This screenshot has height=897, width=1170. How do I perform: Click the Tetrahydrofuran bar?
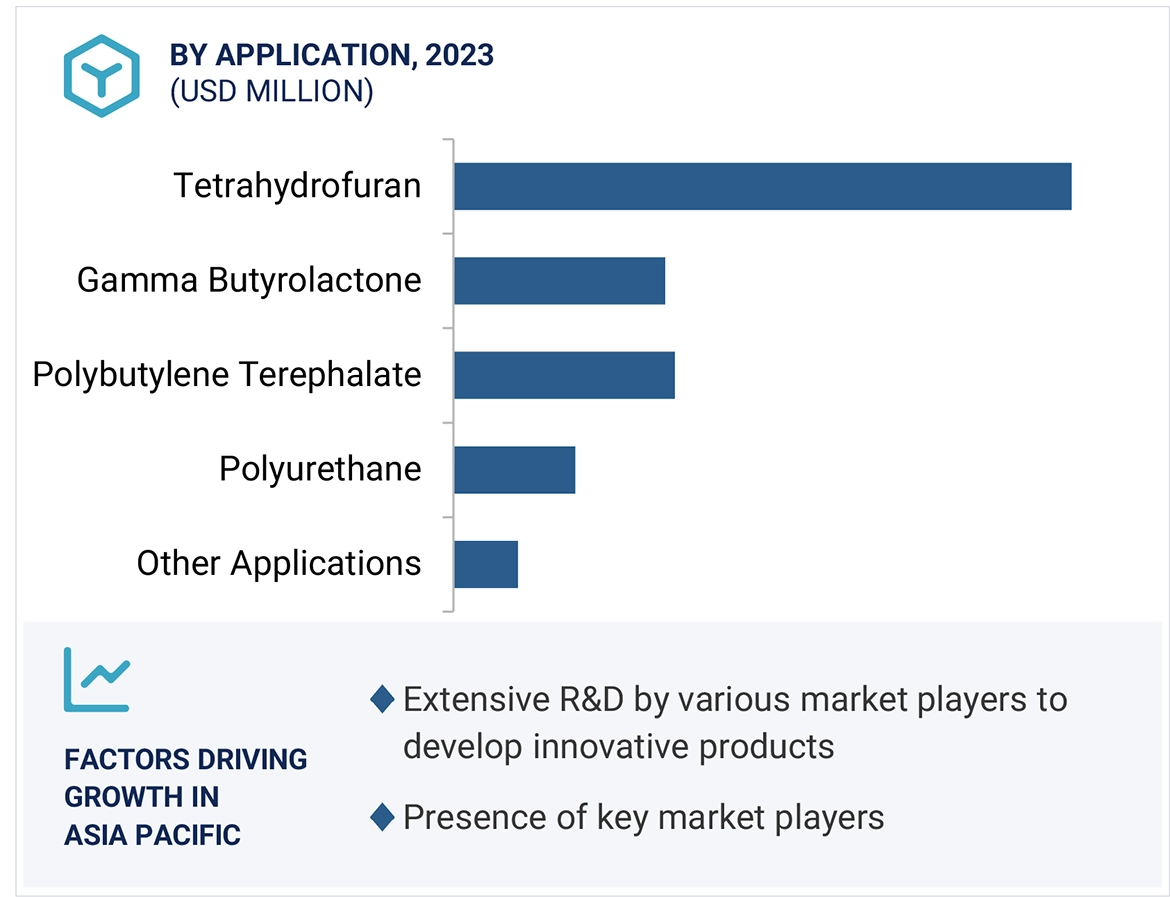tap(762, 186)
